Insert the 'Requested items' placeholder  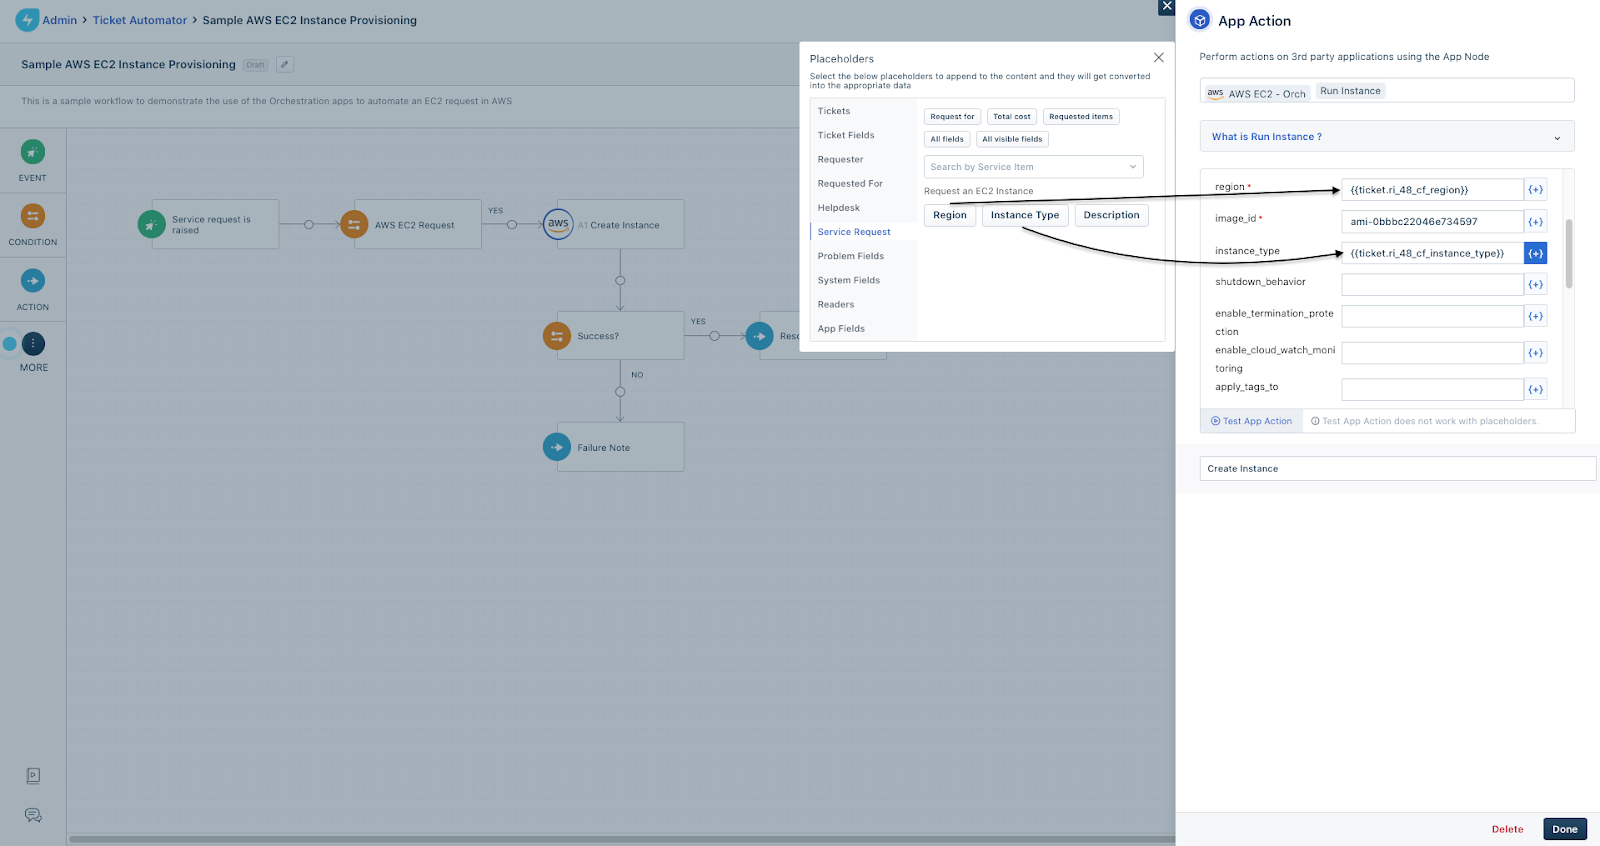[x=1081, y=117]
